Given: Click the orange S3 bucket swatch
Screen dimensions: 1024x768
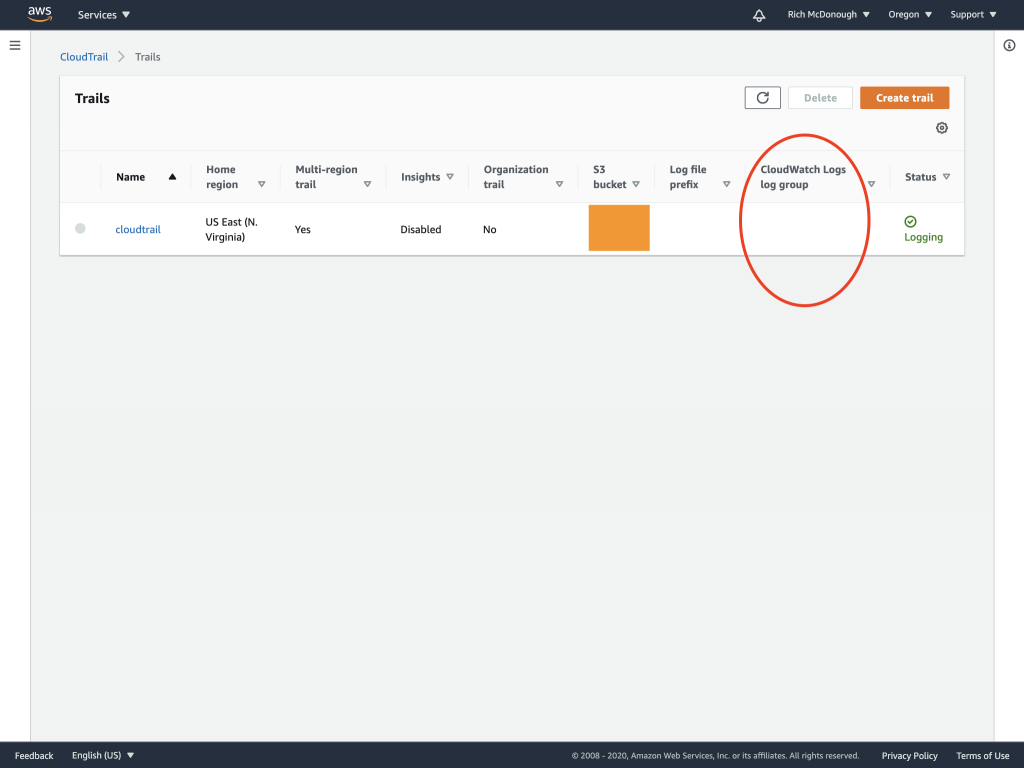Looking at the screenshot, I should pos(618,228).
